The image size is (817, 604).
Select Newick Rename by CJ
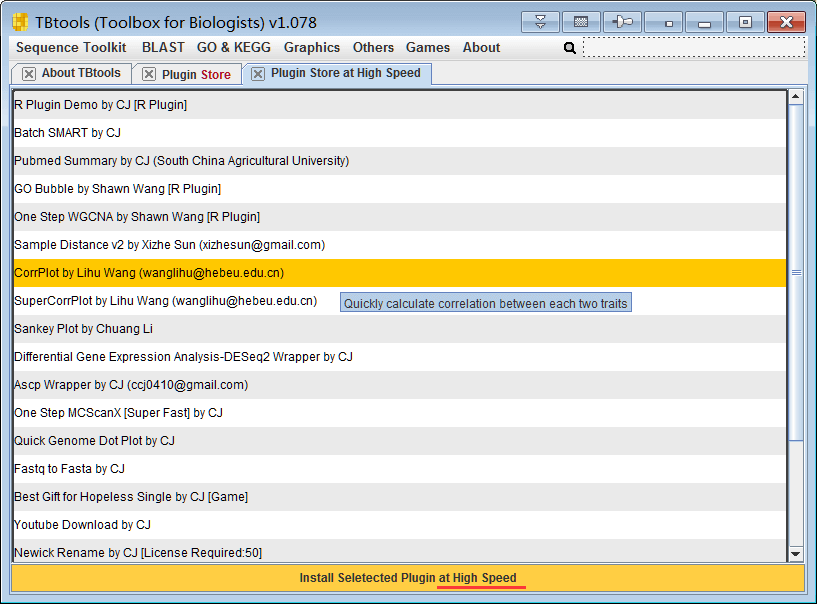(x=400, y=551)
